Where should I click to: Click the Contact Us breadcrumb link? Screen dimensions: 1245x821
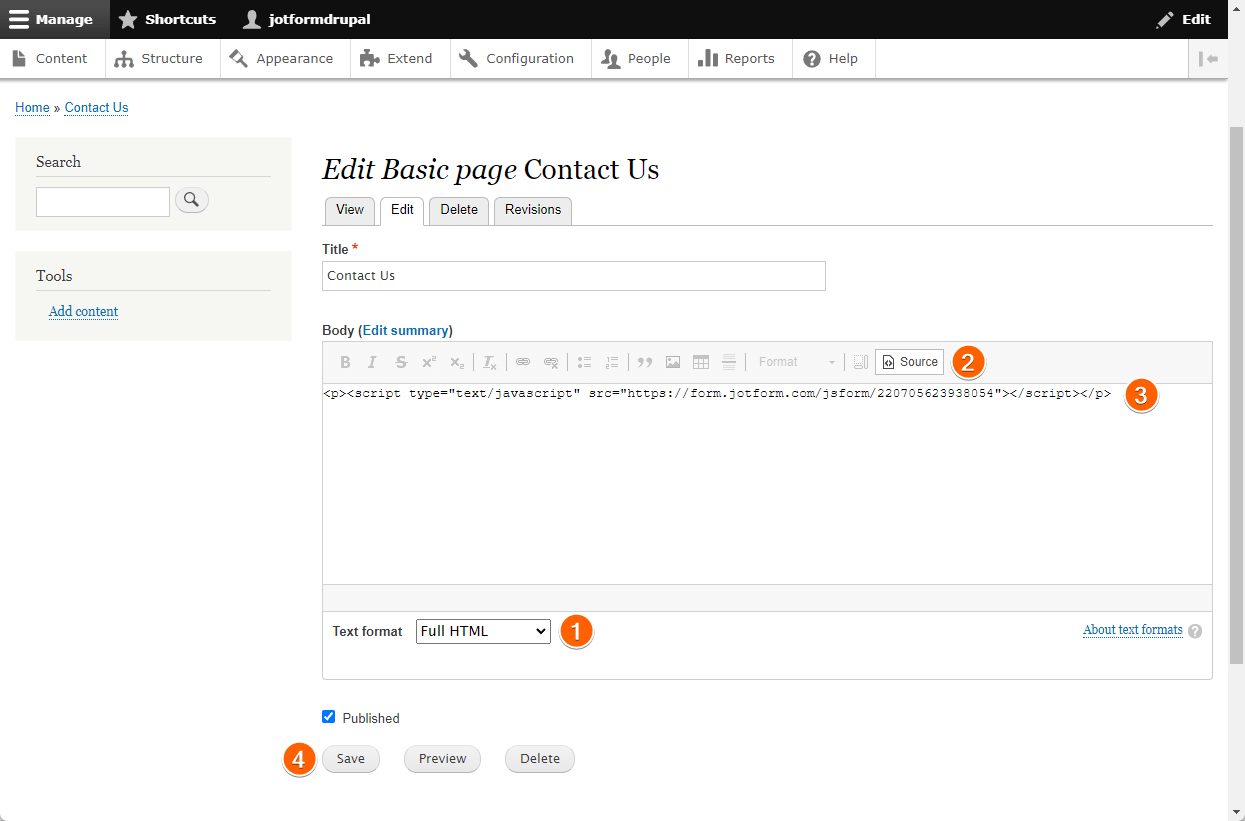[x=96, y=108]
